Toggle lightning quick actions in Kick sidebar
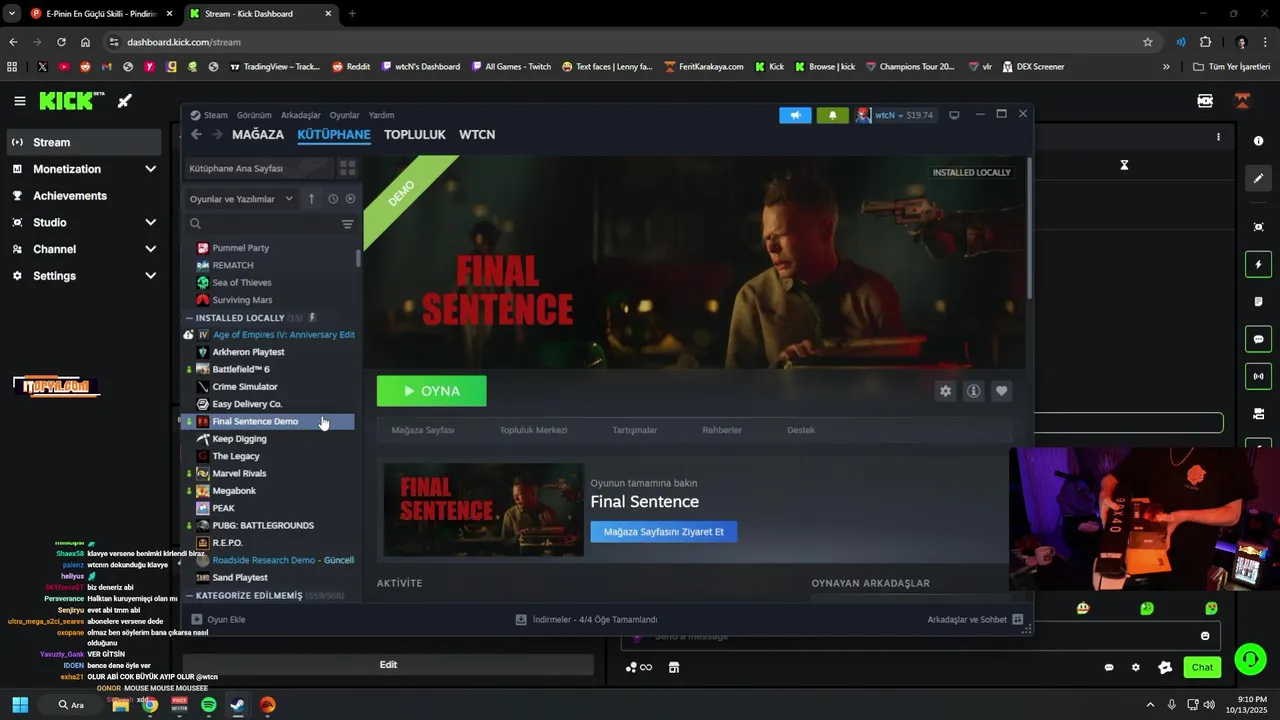 tap(1258, 265)
